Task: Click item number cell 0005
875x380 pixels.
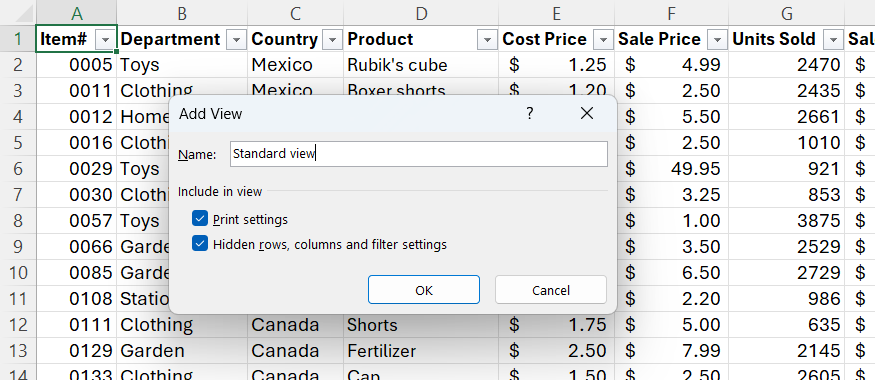Action: (77, 65)
